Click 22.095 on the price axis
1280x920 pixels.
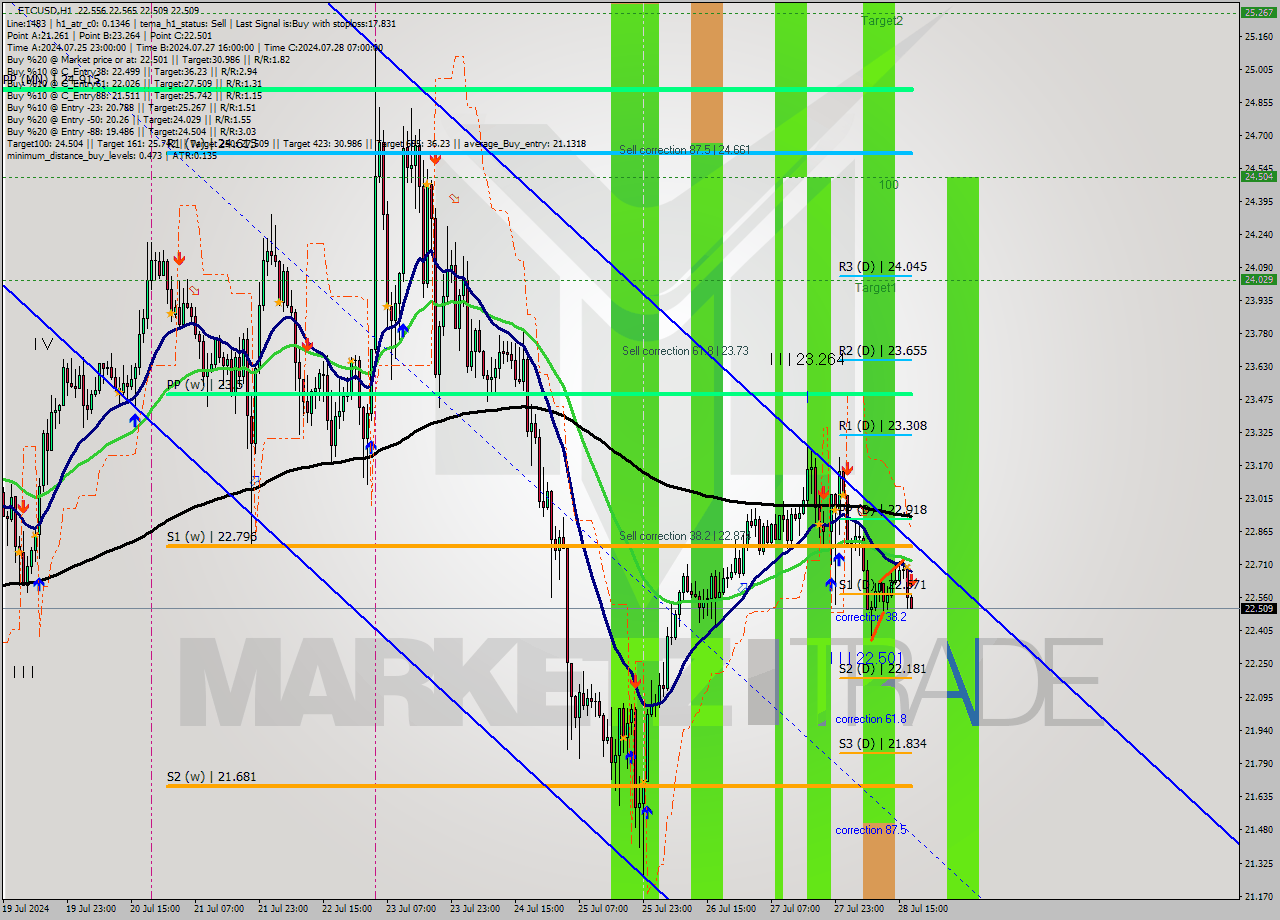coord(1258,697)
